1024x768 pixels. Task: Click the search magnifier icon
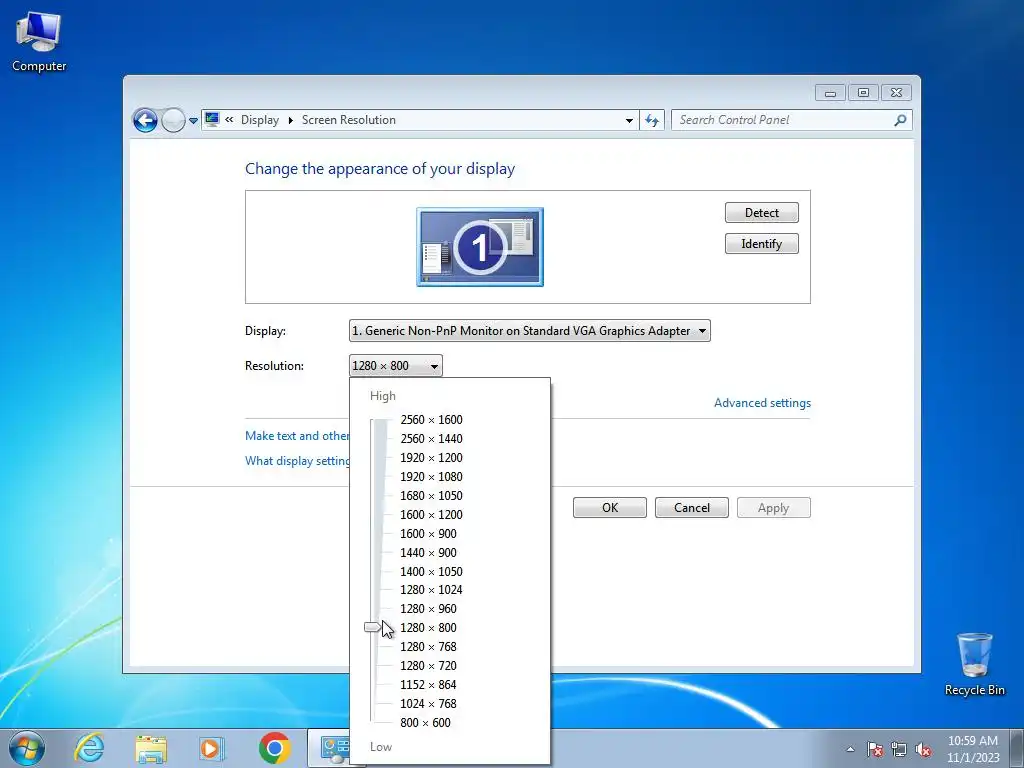900,120
